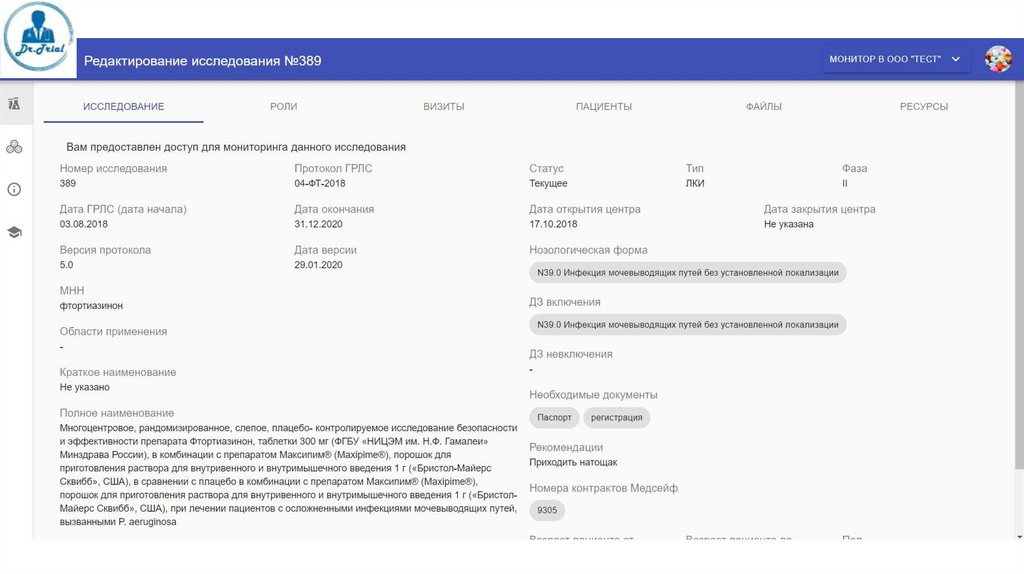1024x574 pixels.
Task: Select the МНН value фортиазинон
Action: (91, 306)
